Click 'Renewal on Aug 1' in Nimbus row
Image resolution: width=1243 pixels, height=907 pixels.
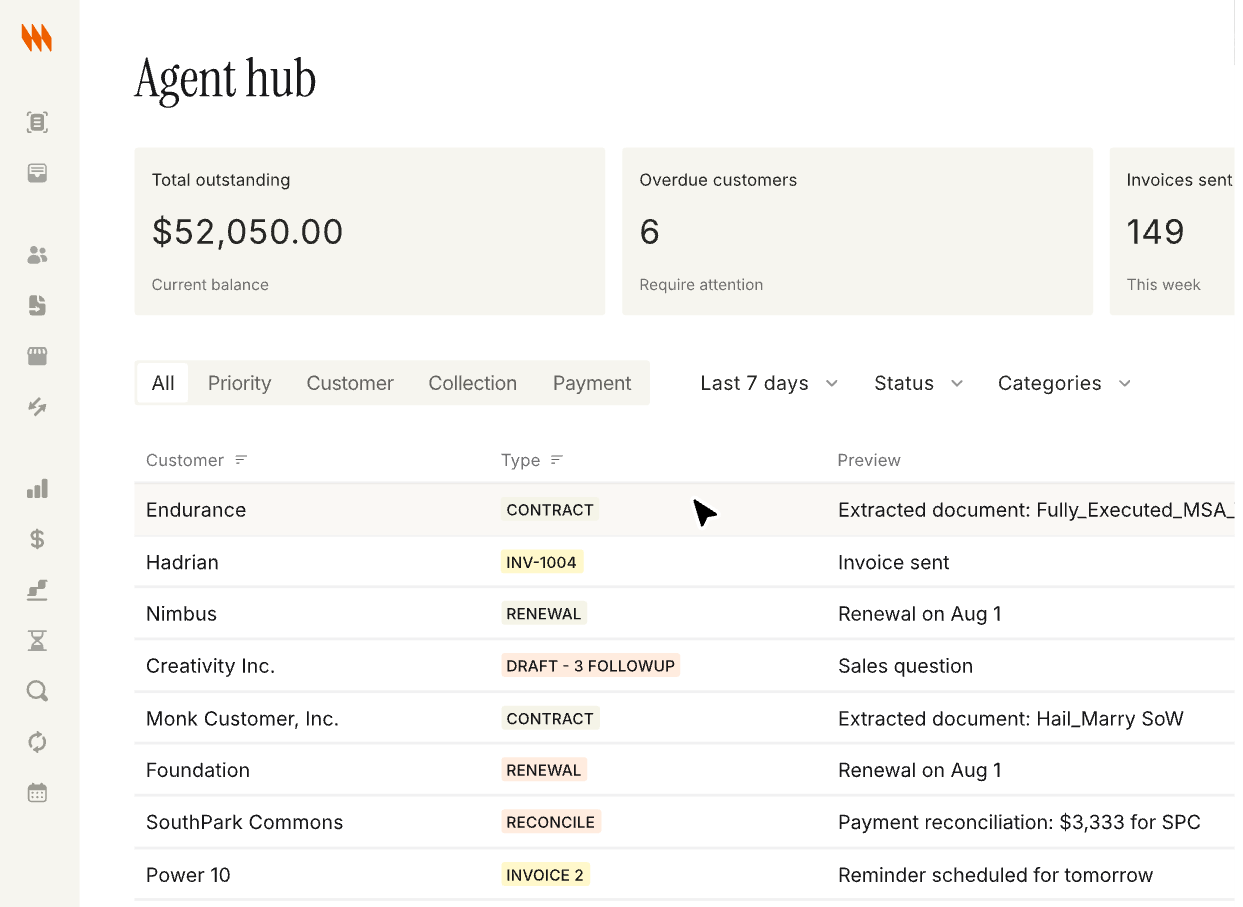pos(920,614)
